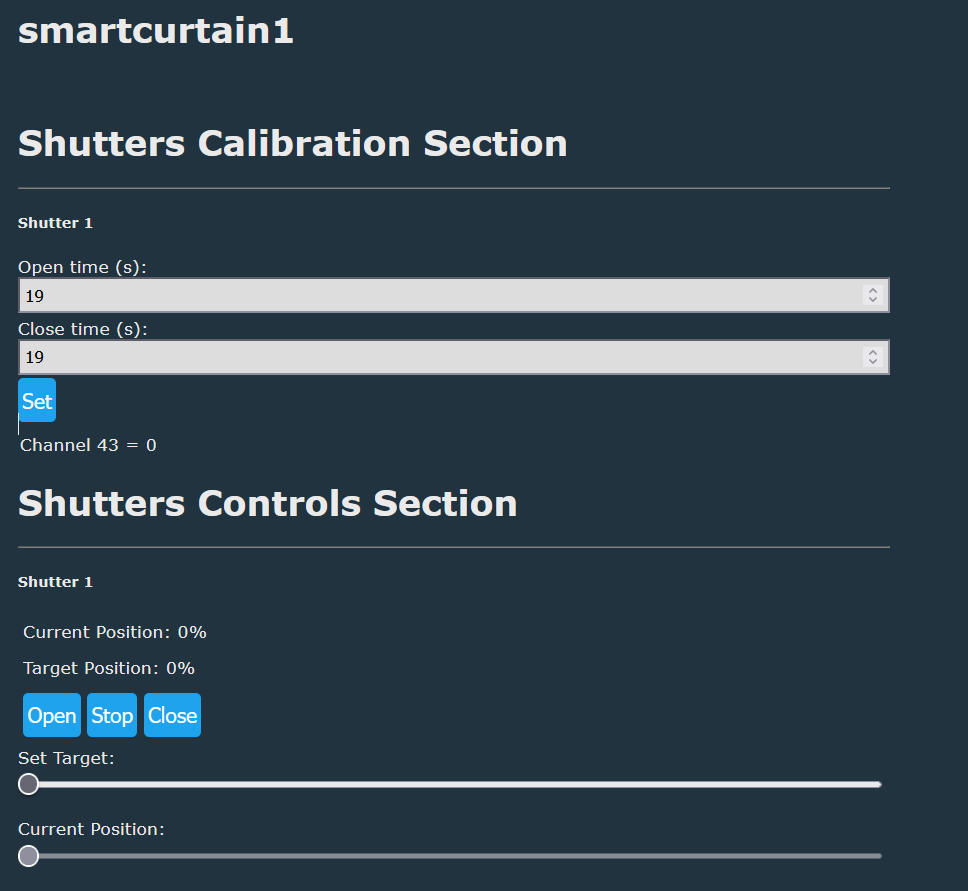This screenshot has width=968, height=891.
Task: Increment Close time using the up arrow
Action: tap(873, 352)
